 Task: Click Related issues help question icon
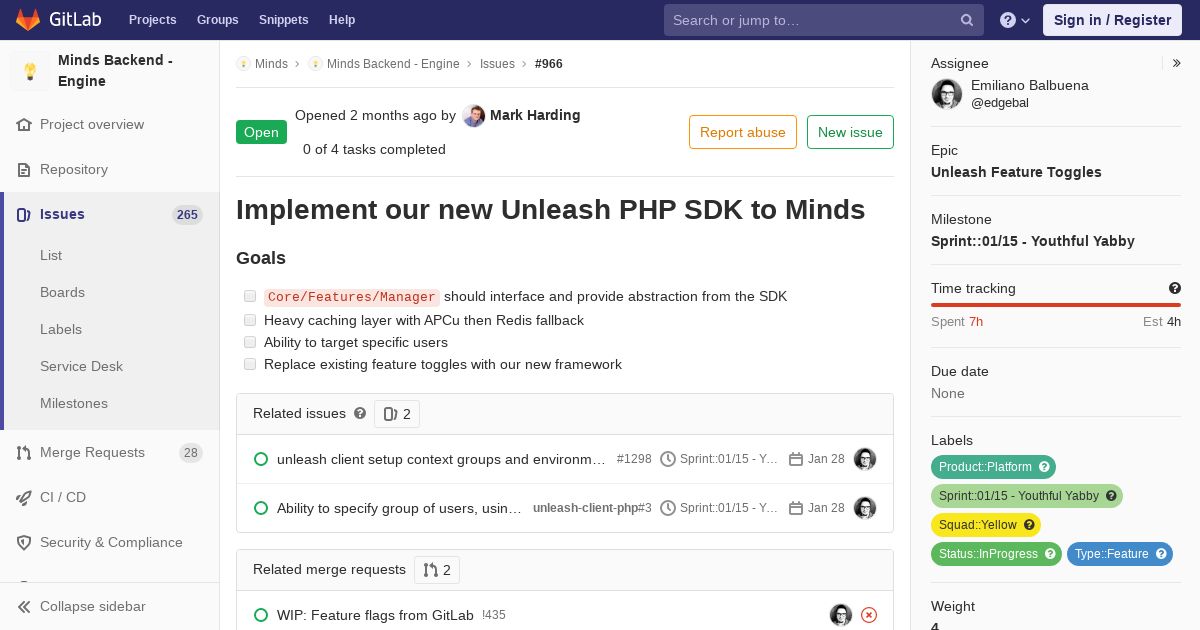click(x=360, y=413)
